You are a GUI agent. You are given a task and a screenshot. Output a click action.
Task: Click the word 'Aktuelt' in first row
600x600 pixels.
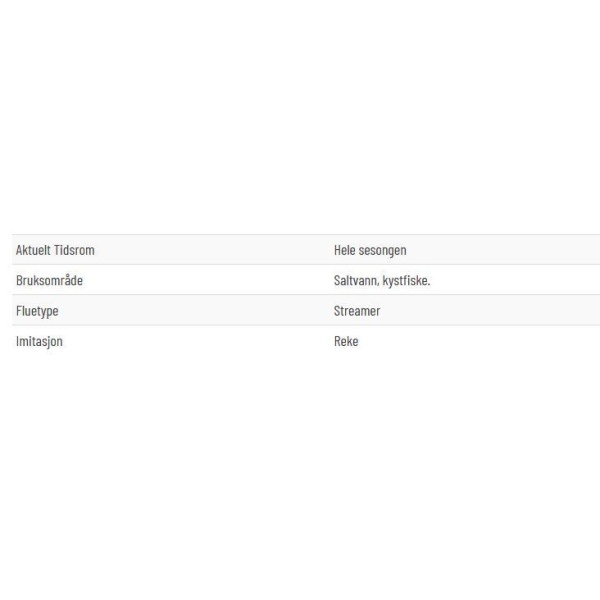click(x=34, y=250)
